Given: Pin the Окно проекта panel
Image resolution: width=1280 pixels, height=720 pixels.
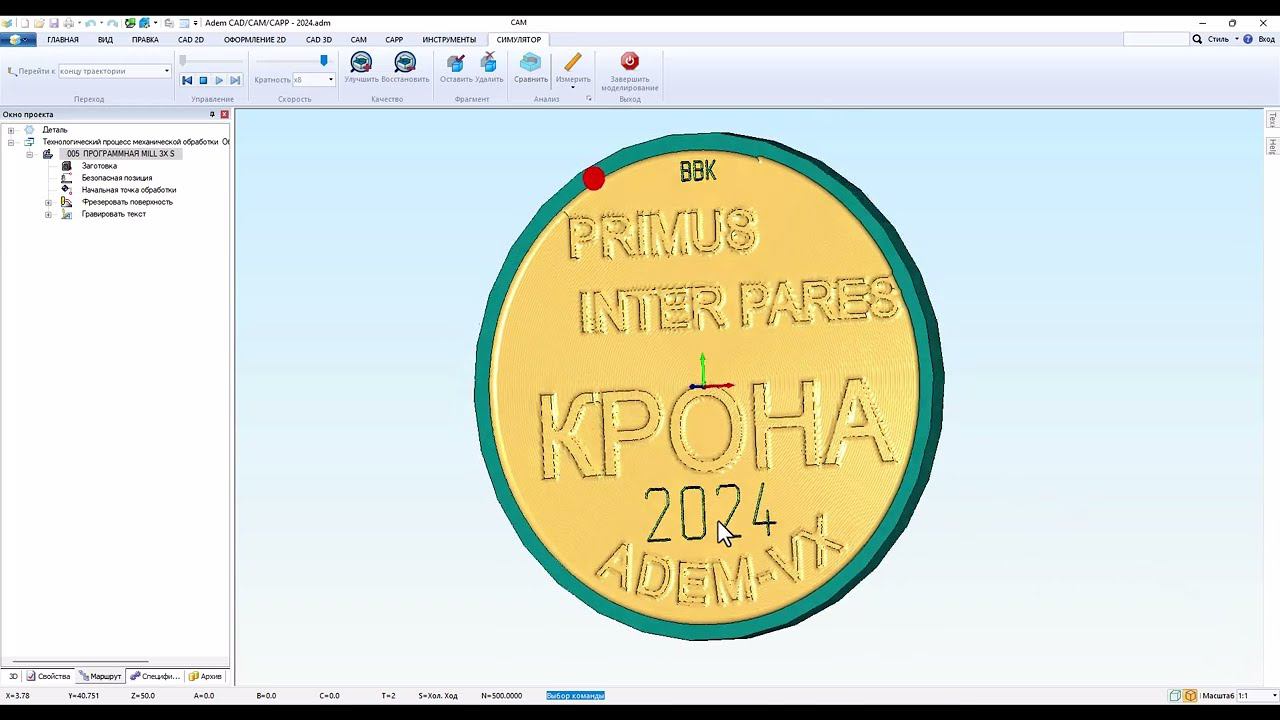Looking at the screenshot, I should pyautogui.click(x=212, y=114).
